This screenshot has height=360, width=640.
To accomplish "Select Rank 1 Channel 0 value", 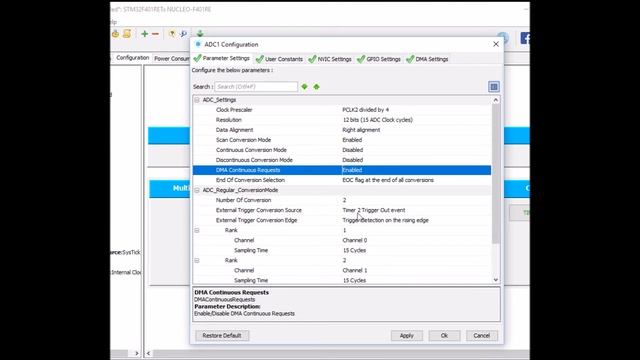I will pos(354,240).
